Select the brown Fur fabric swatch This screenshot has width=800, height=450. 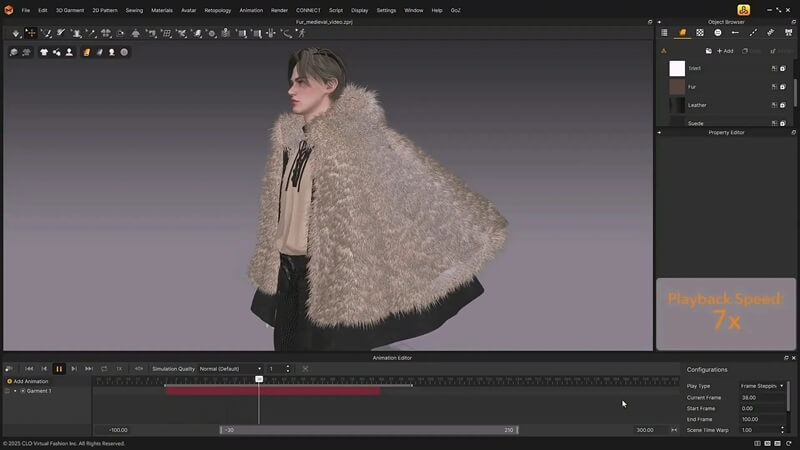tap(677, 87)
